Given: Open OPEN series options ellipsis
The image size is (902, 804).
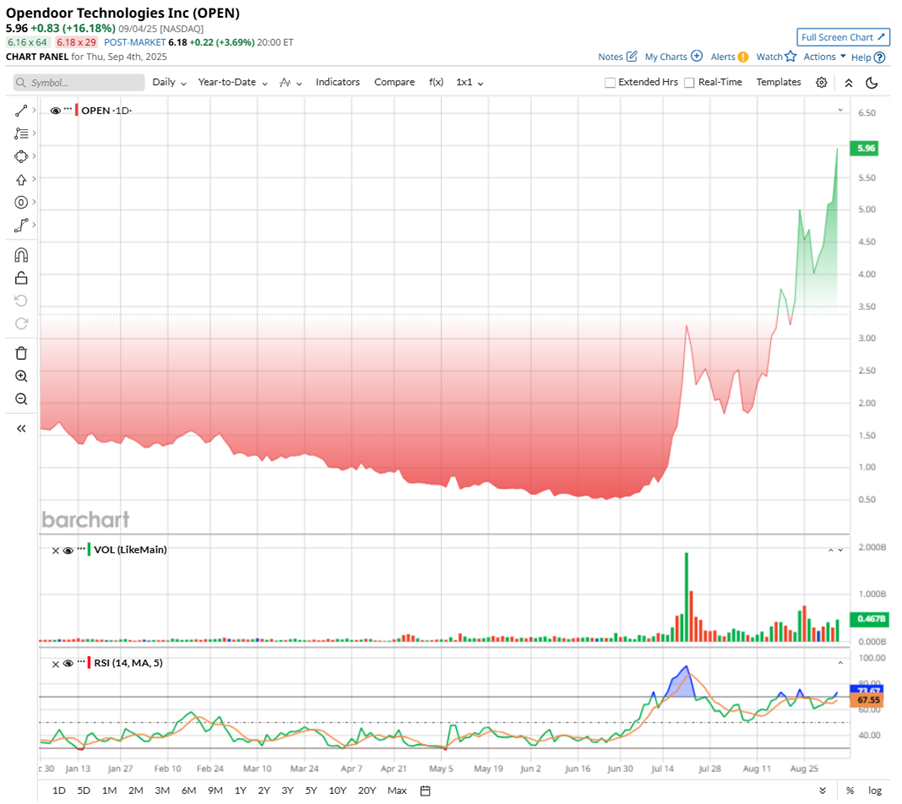Looking at the screenshot, I should (x=68, y=109).
